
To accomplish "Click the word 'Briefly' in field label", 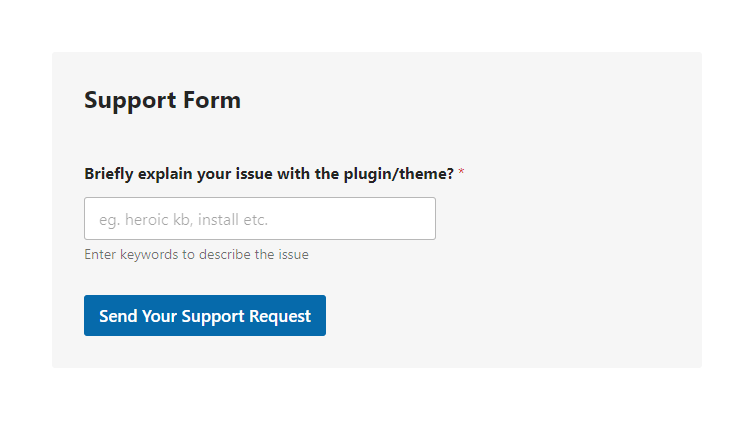I will (x=109, y=174).
